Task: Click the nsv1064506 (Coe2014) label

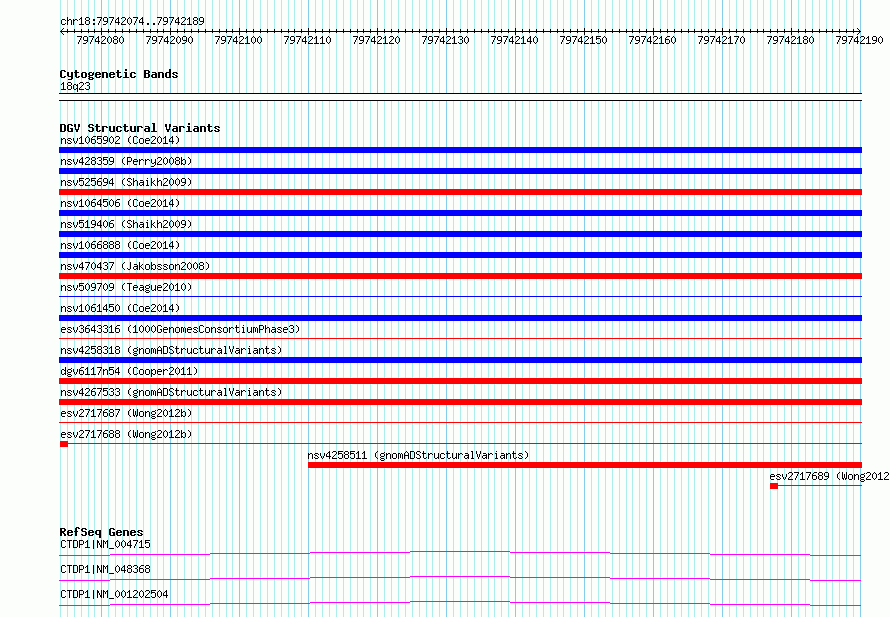Action: 120,203
